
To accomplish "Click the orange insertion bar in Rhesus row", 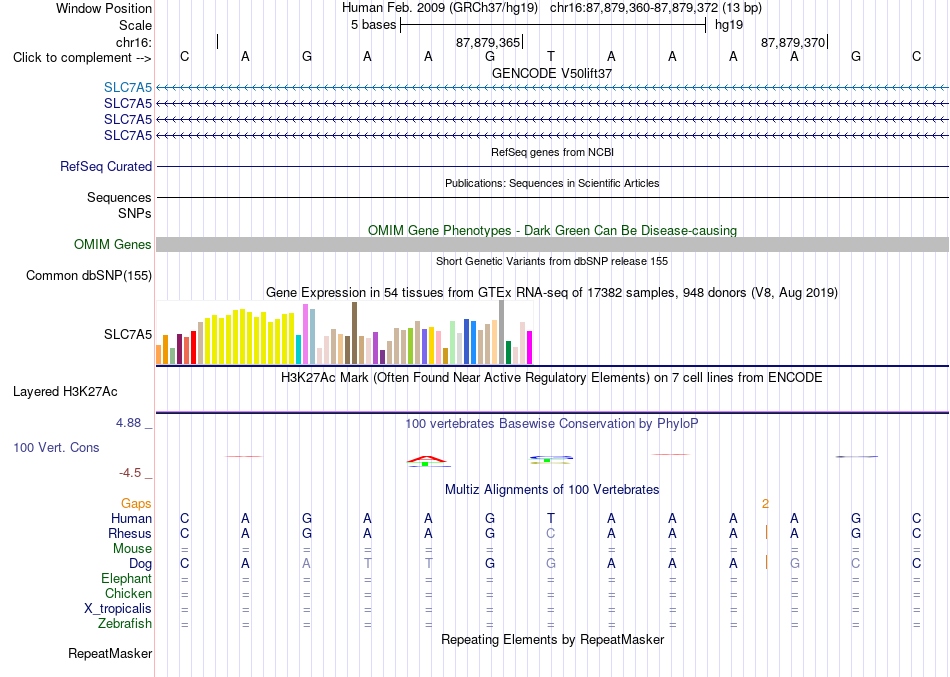I will (766, 533).
